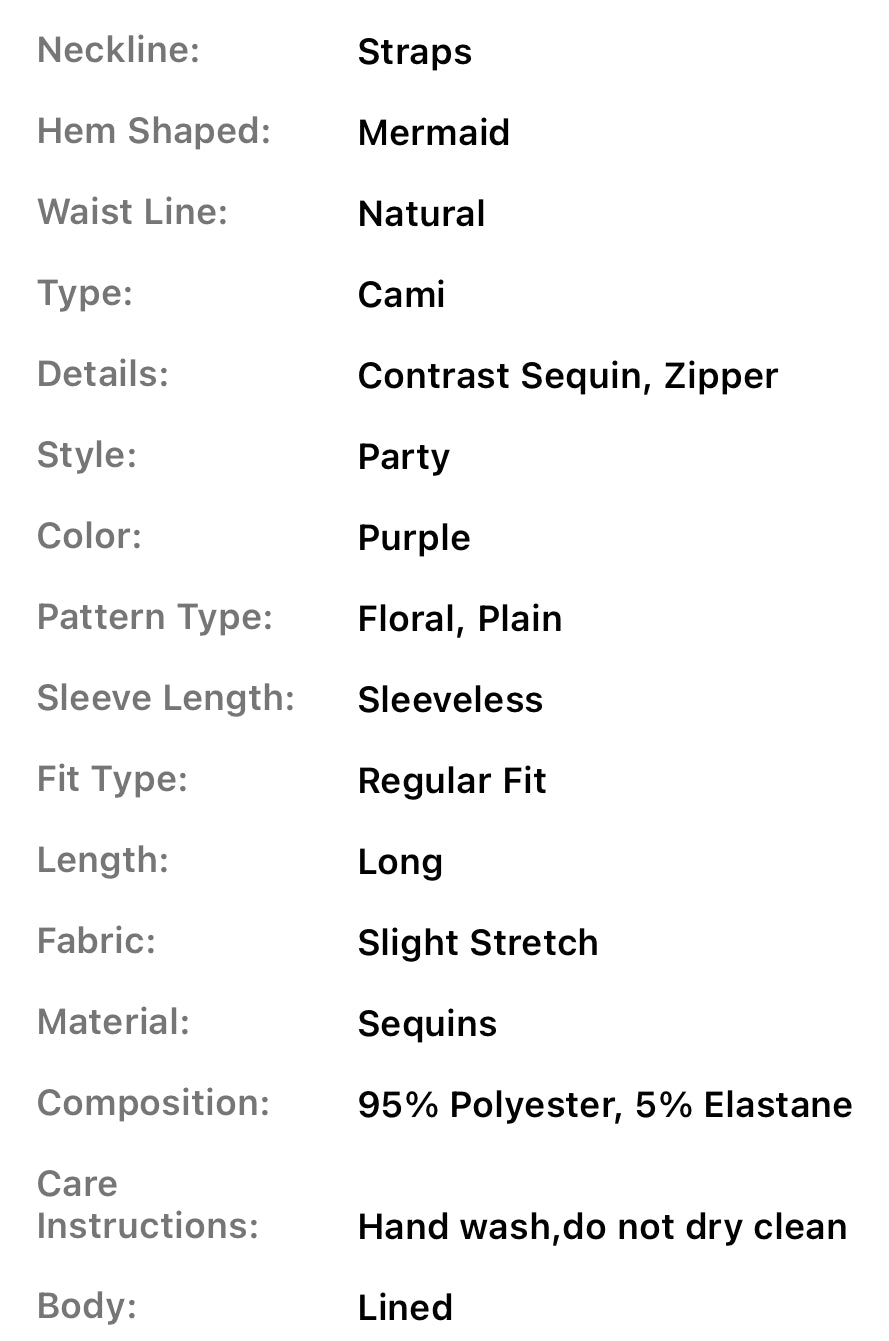Select the Hand wash, do not dry clean text
This screenshot has height=1341, width=889.
[602, 1227]
